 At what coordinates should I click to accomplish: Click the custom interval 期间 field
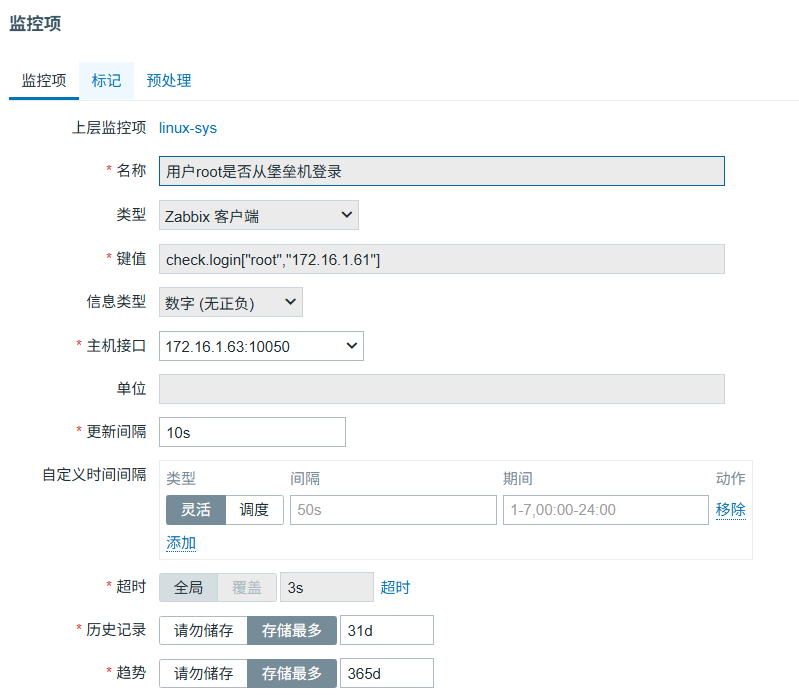tap(605, 510)
